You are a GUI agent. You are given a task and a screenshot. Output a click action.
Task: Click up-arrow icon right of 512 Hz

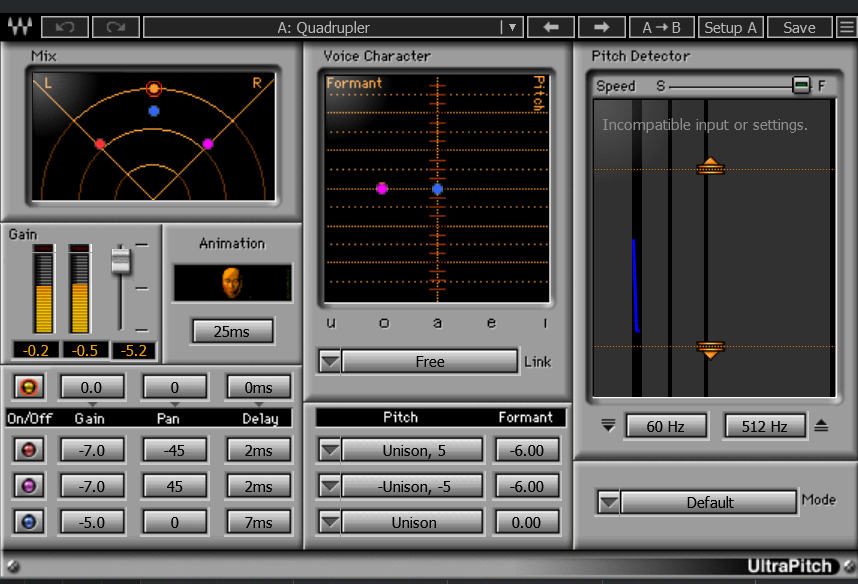(821, 425)
